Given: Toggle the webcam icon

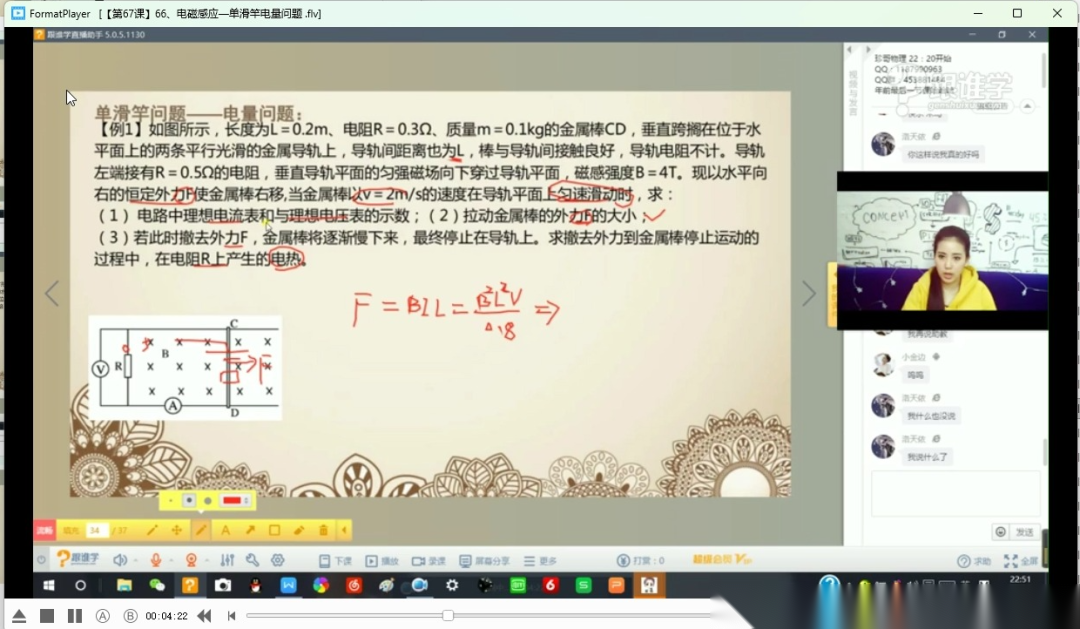Looking at the screenshot, I should [x=191, y=560].
